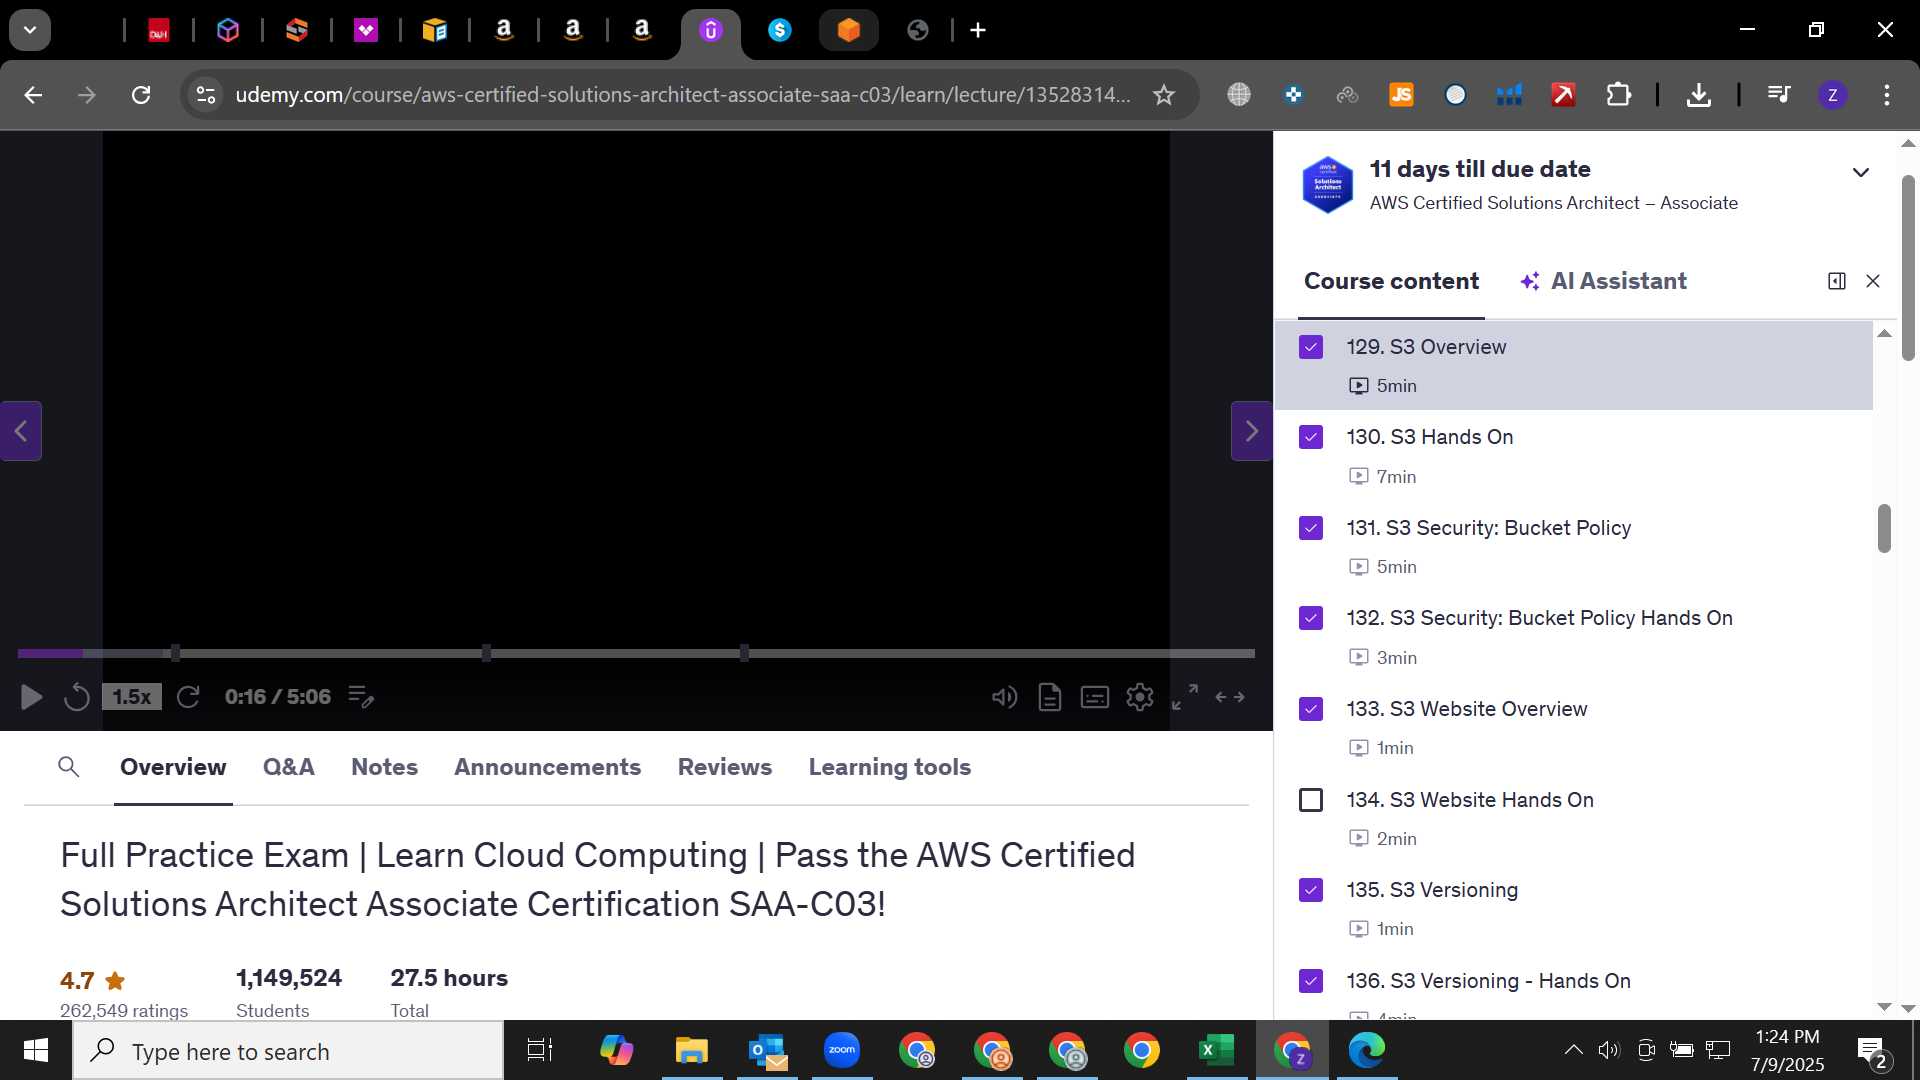The width and height of the screenshot is (1920, 1080).
Task: Open video settings gear
Action: 1140,697
